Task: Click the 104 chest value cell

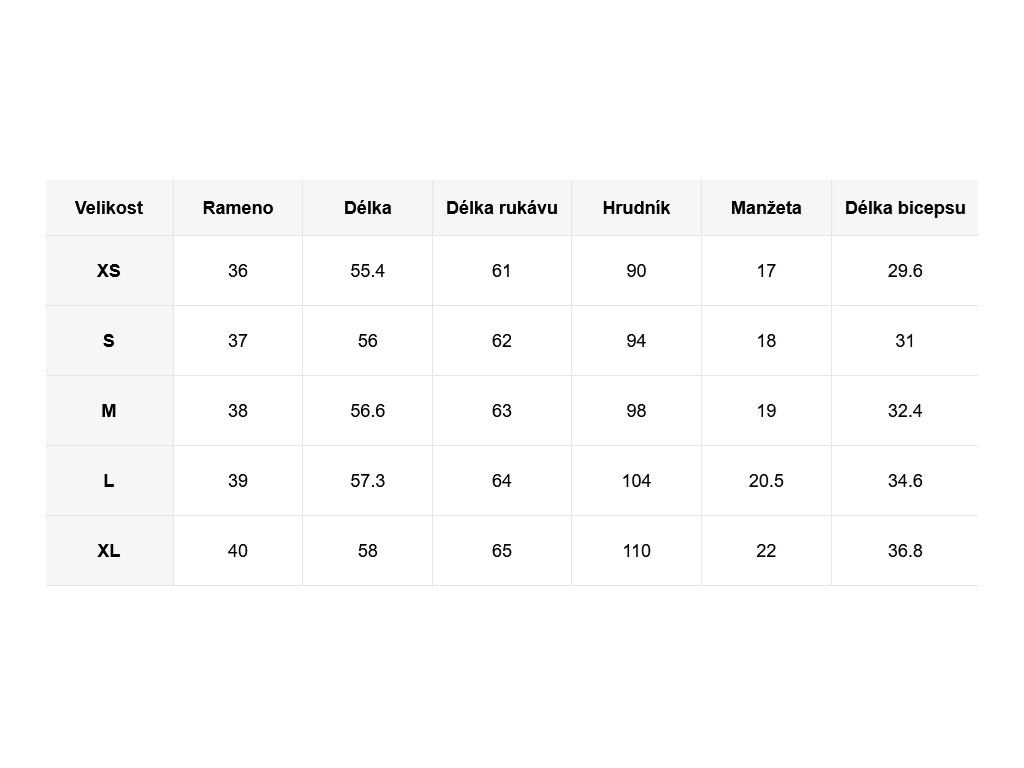Action: [x=636, y=481]
